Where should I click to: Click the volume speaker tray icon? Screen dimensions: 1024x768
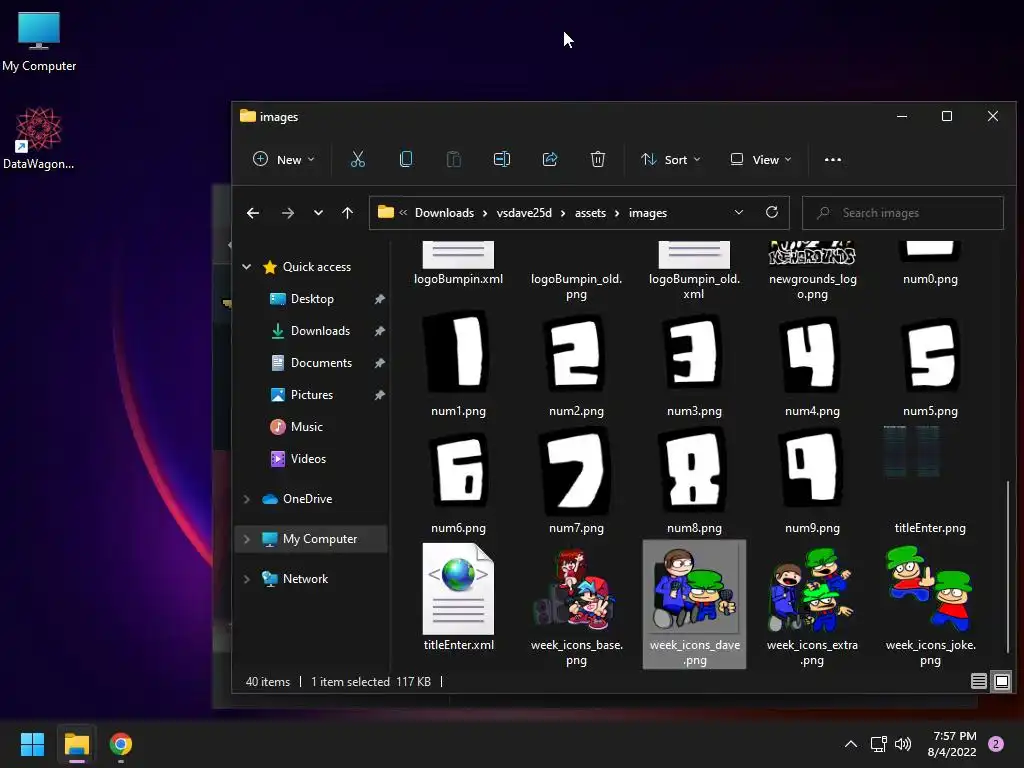tap(903, 744)
